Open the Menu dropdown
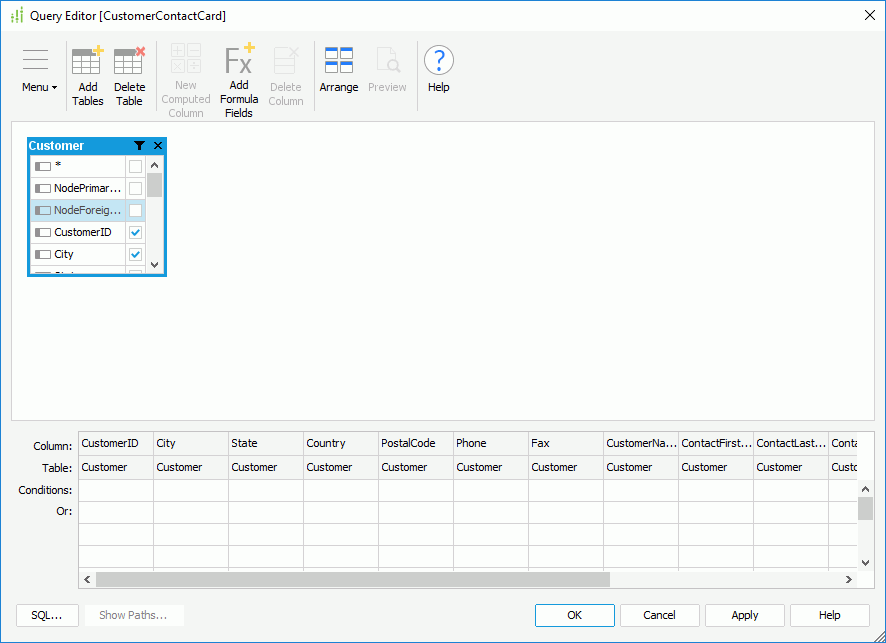Image resolution: width=886 pixels, height=643 pixels. point(36,70)
